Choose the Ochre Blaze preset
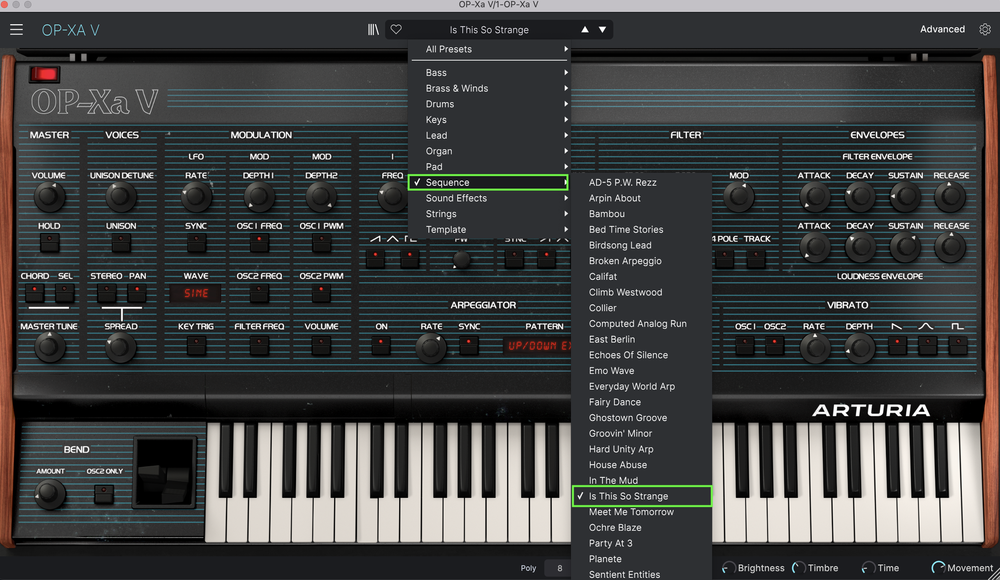Screen dimensions: 1000x580 point(642,528)
